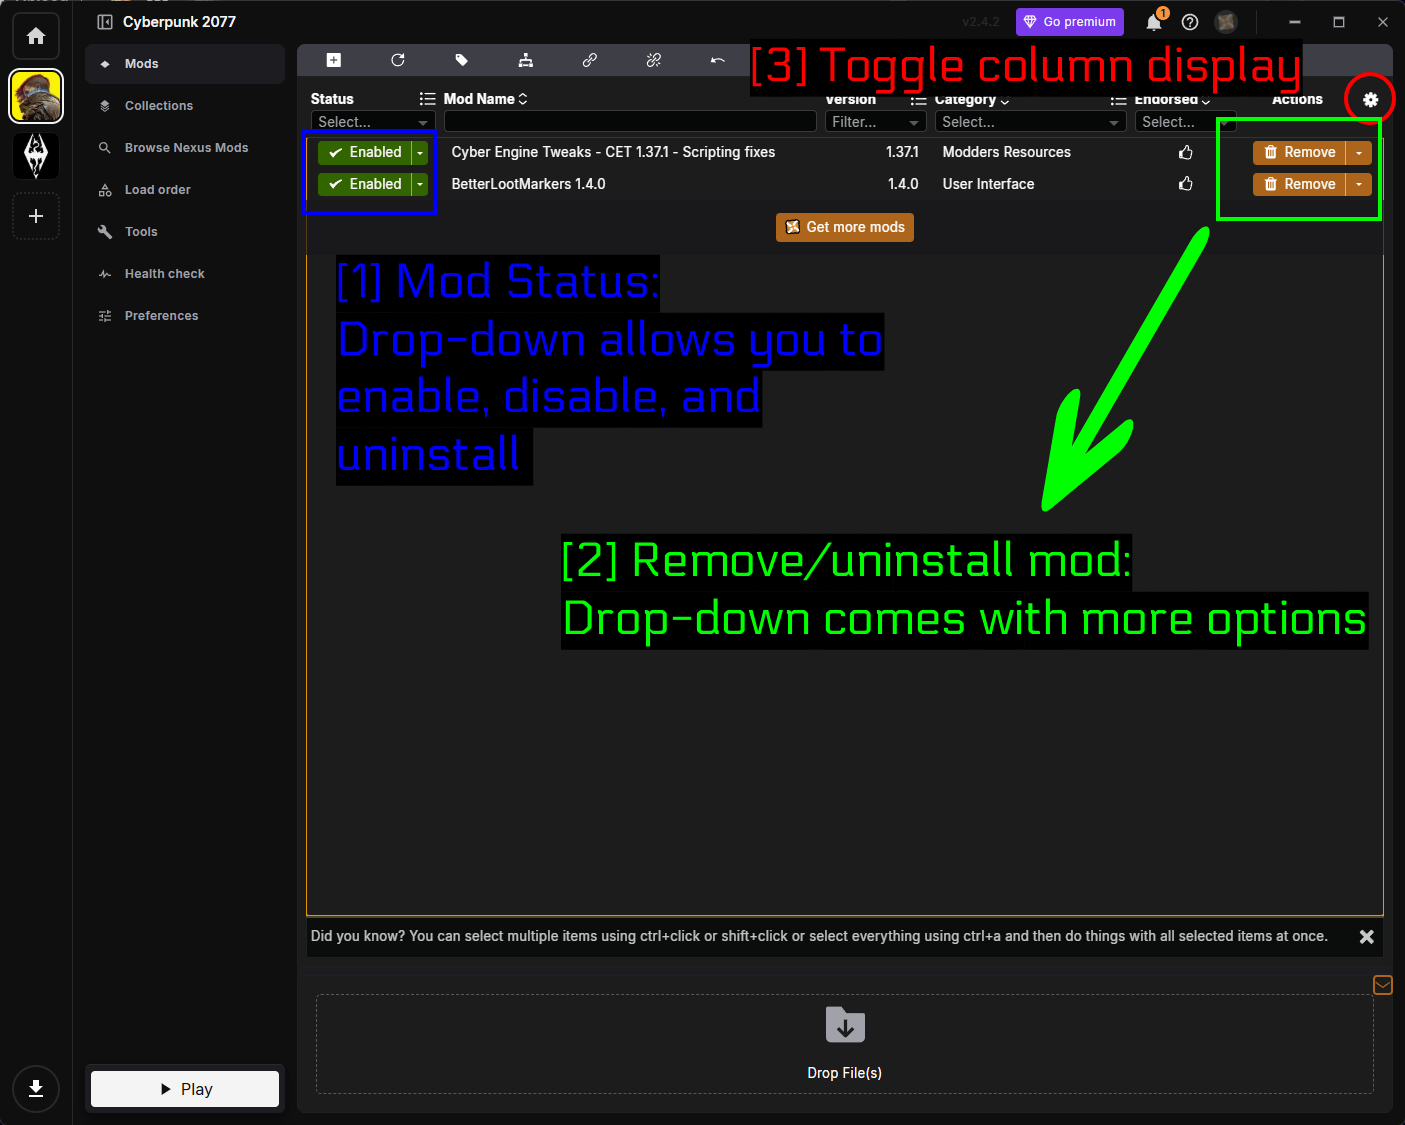Open downloads icon at sidebar bottom

click(x=36, y=1089)
